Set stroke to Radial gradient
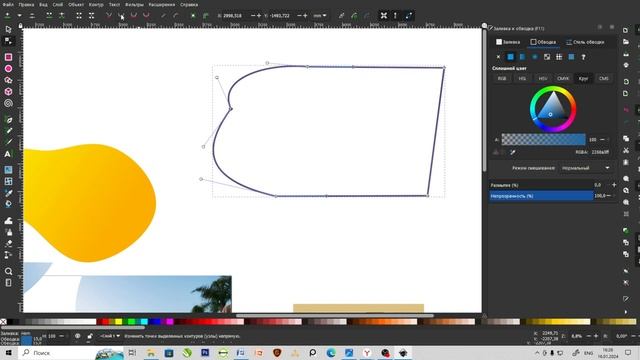640x360 pixels. click(x=535, y=57)
